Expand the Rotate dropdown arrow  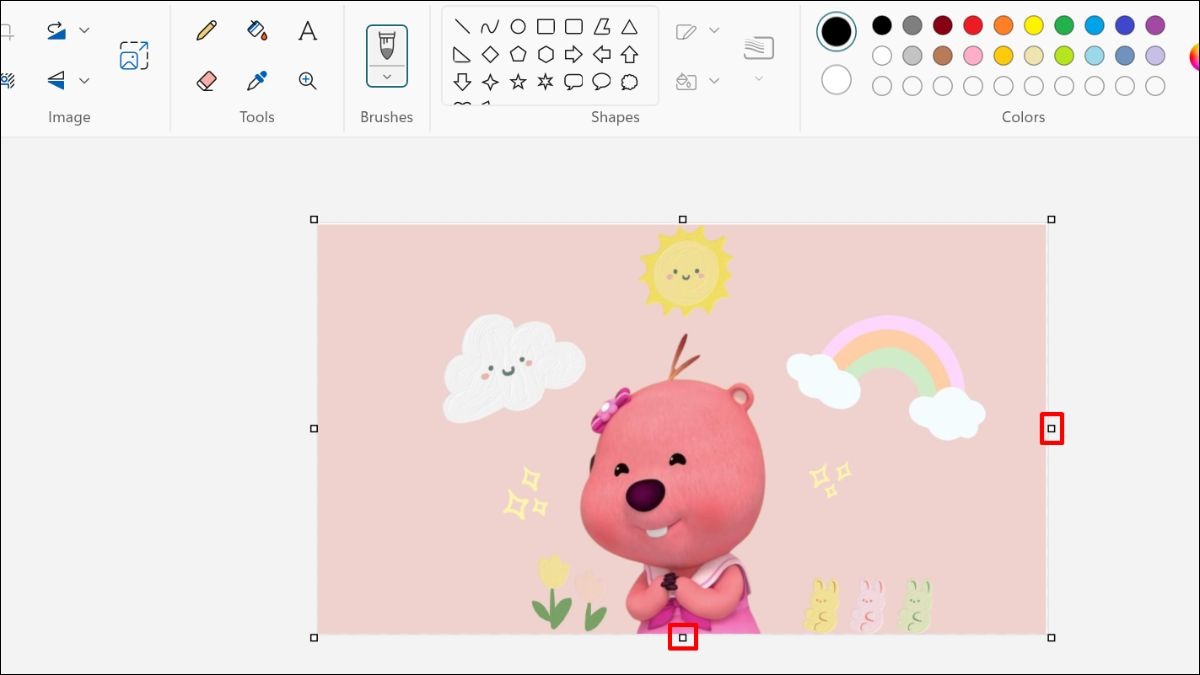click(x=84, y=30)
